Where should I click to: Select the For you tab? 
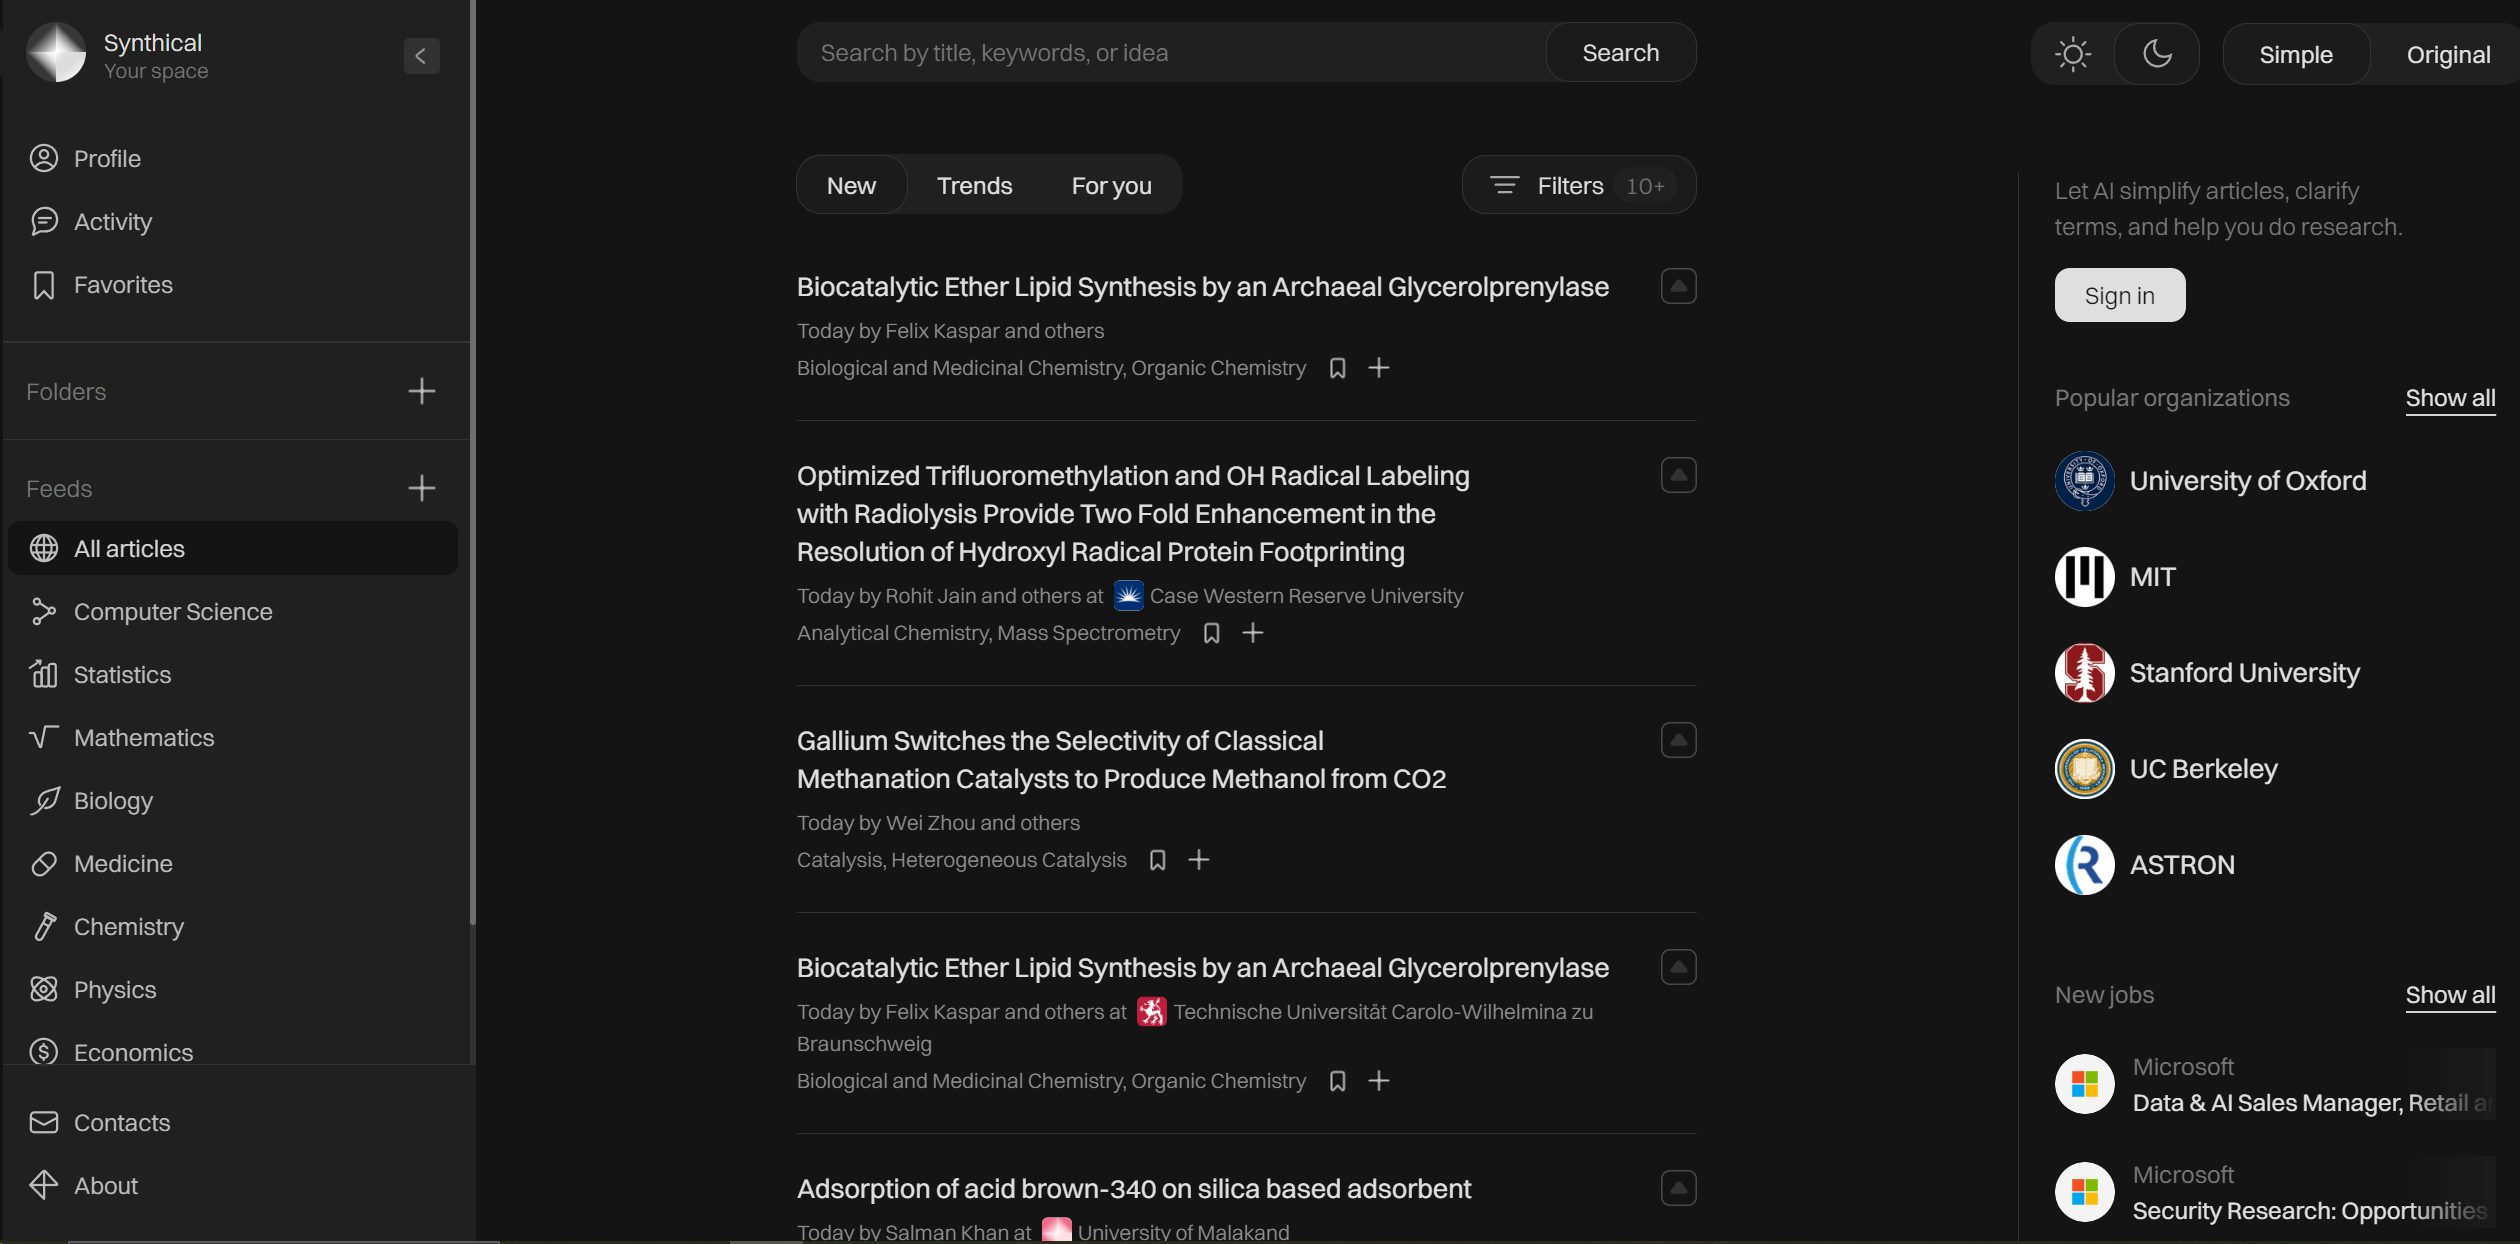click(1111, 185)
